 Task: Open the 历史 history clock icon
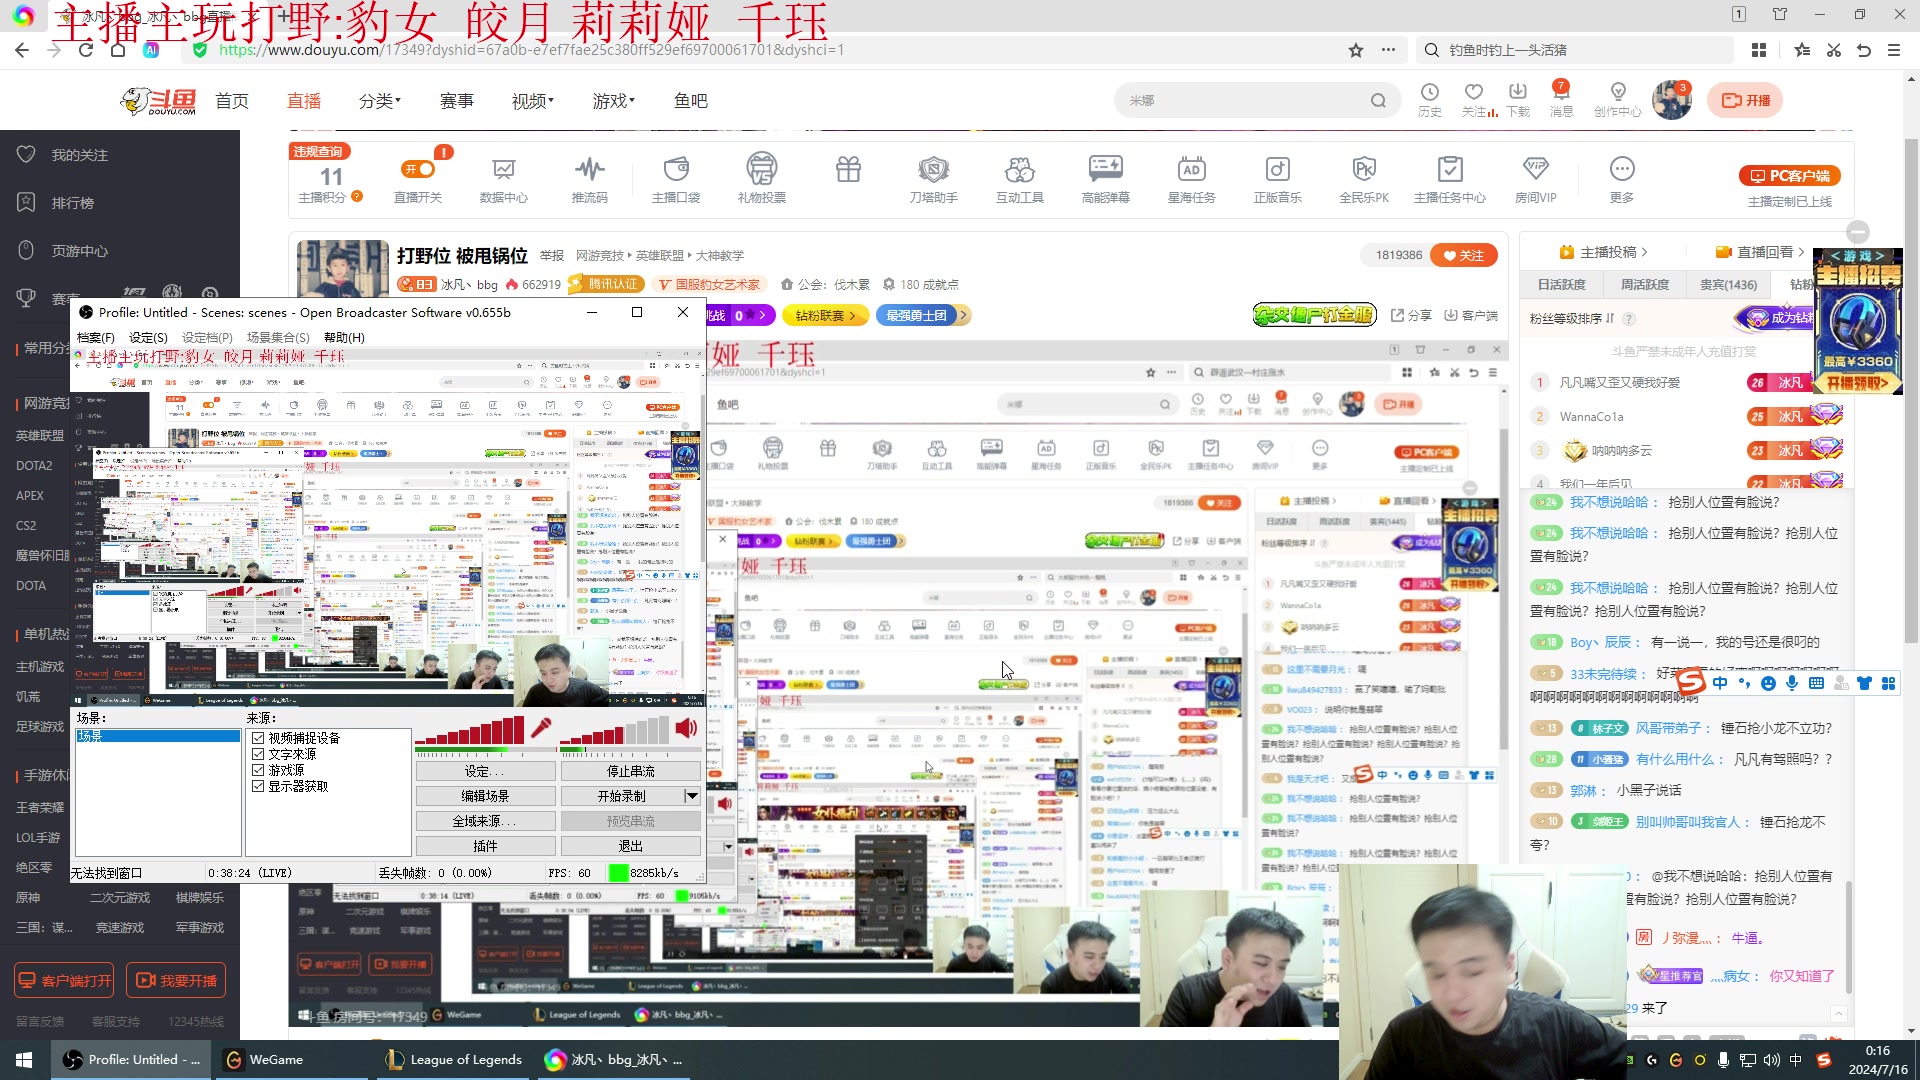tap(1430, 100)
